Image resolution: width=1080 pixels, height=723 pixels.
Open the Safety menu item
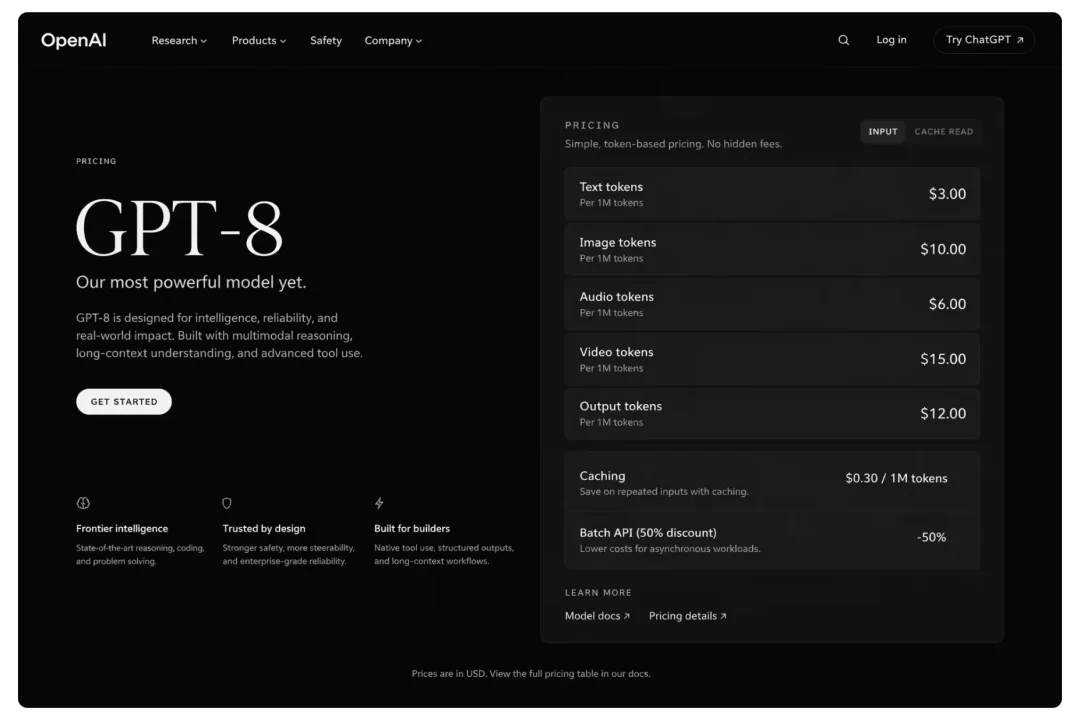[x=326, y=41]
